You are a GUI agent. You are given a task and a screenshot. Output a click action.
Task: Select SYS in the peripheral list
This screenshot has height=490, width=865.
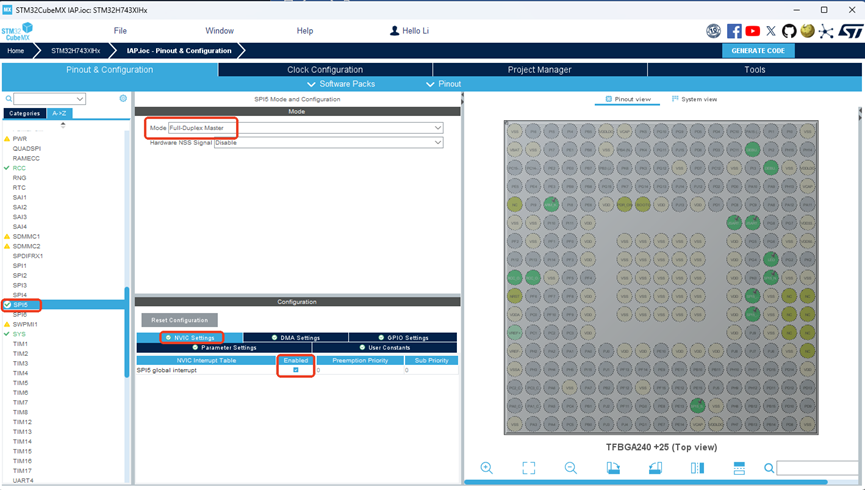[19, 334]
